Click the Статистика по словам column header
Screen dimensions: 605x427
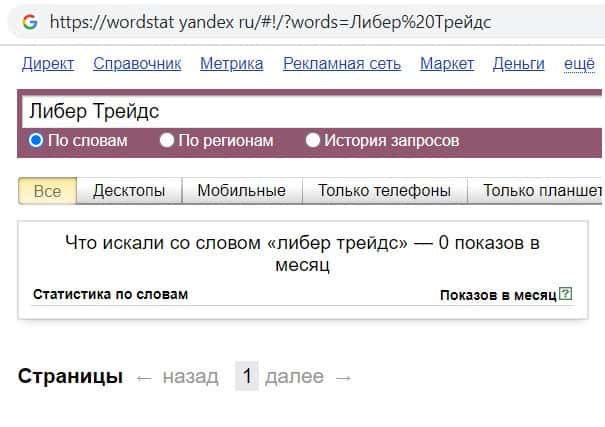(110, 294)
